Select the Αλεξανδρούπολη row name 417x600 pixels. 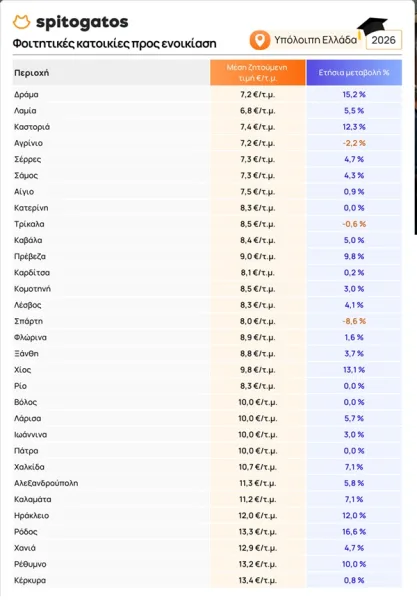pos(46,483)
